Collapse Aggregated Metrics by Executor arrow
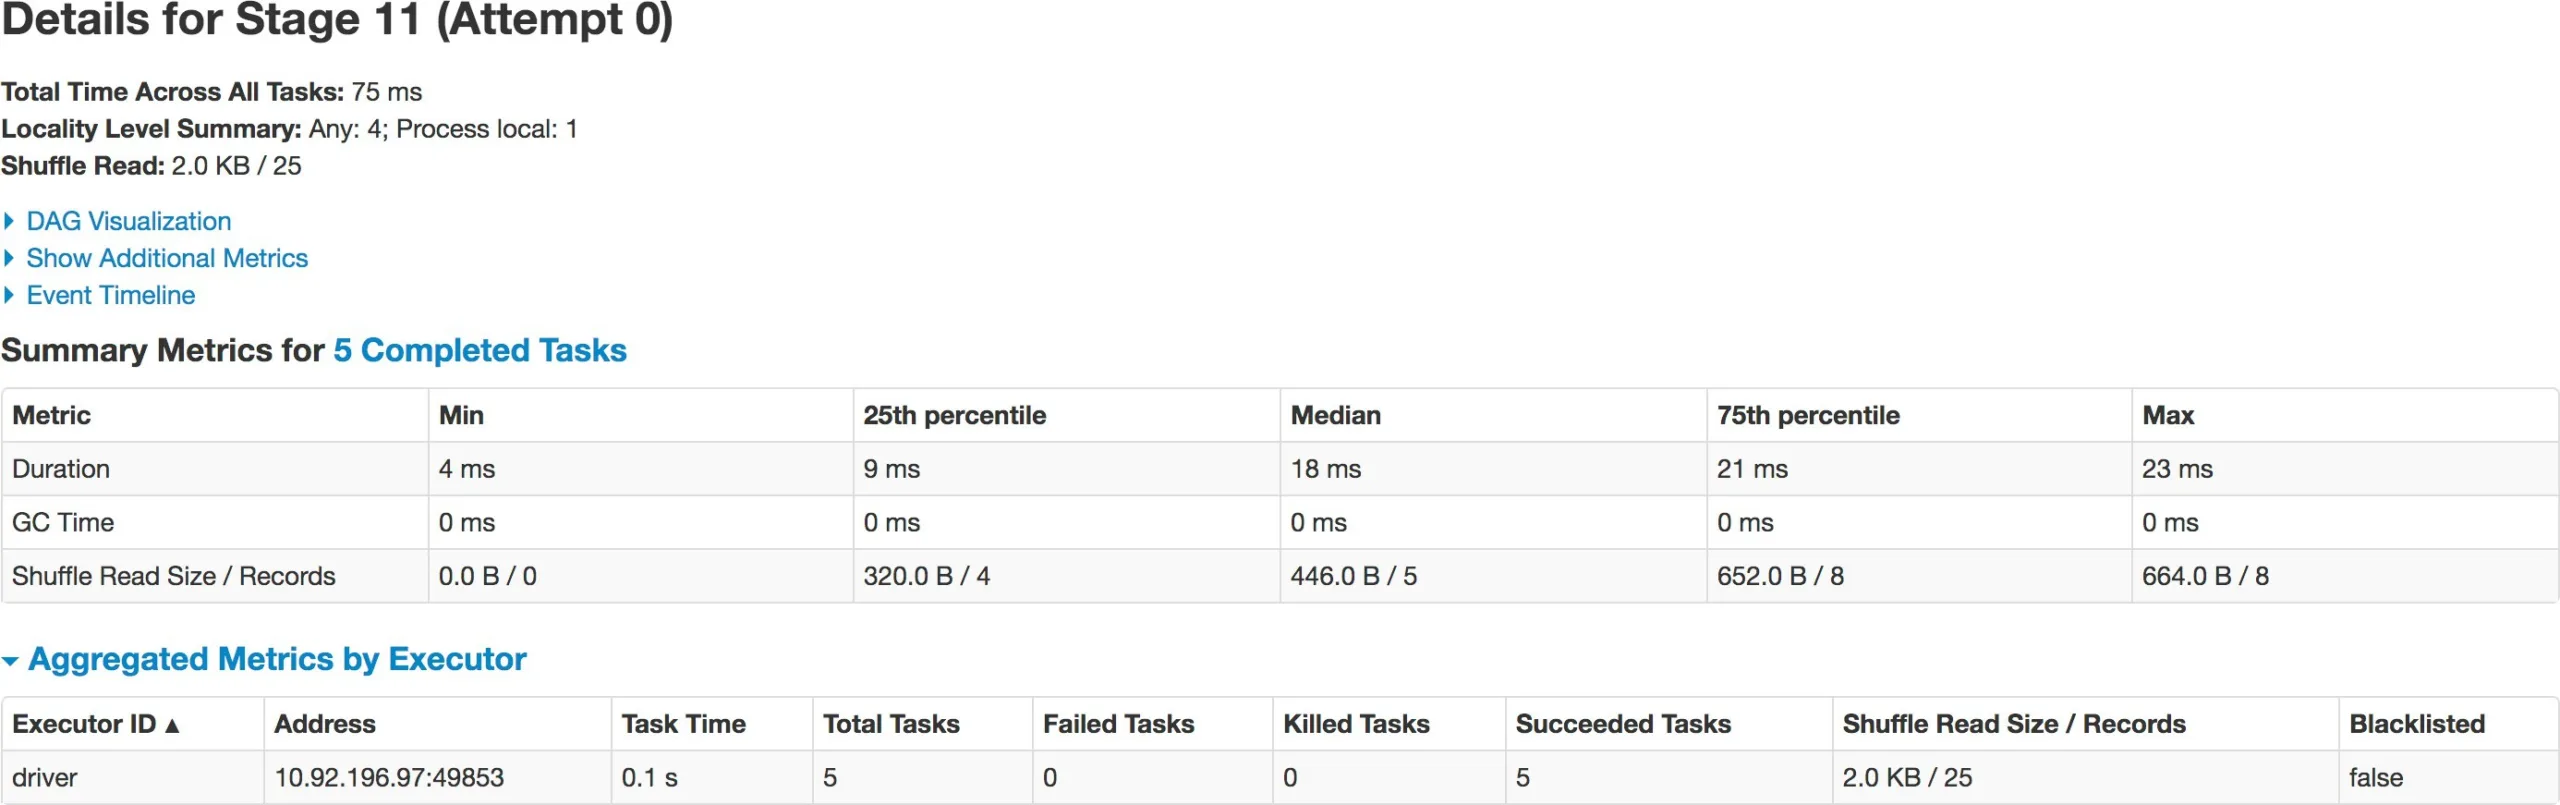 point(11,661)
